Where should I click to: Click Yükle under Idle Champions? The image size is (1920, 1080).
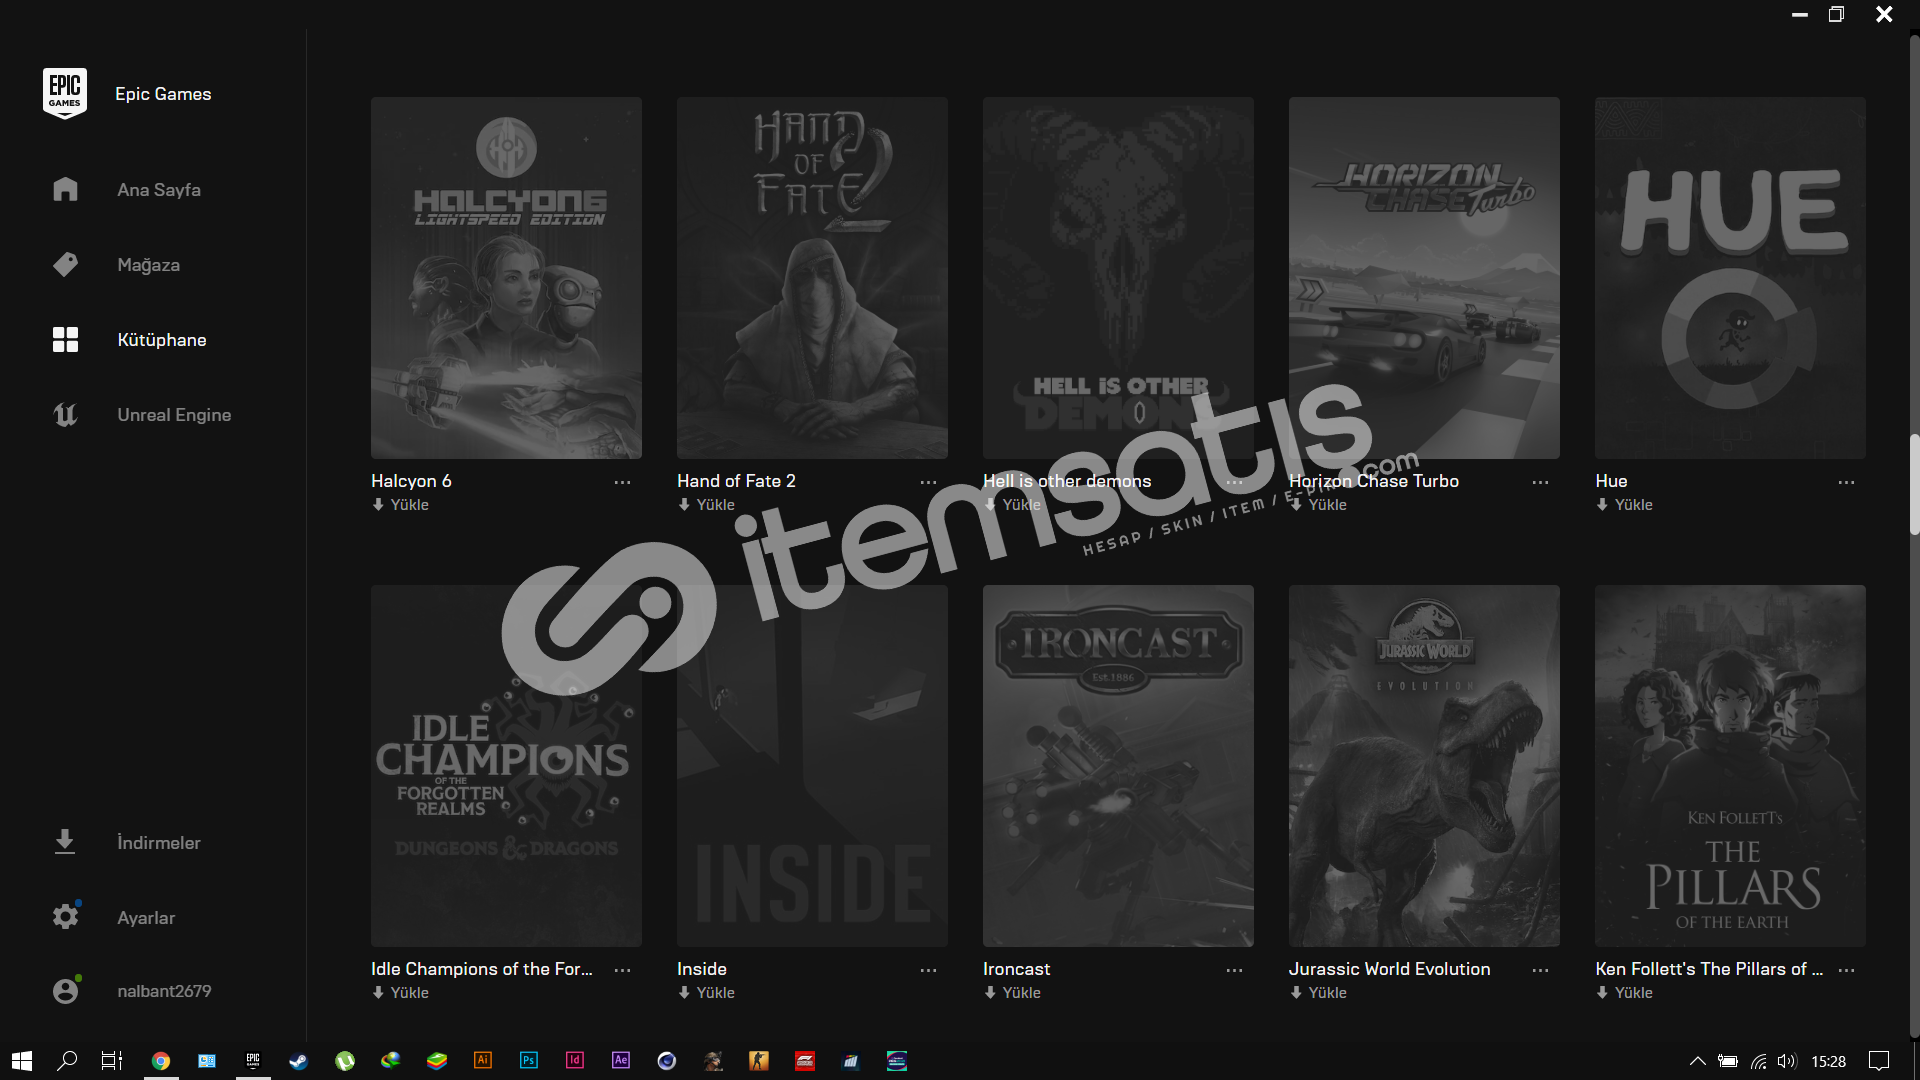pos(400,993)
